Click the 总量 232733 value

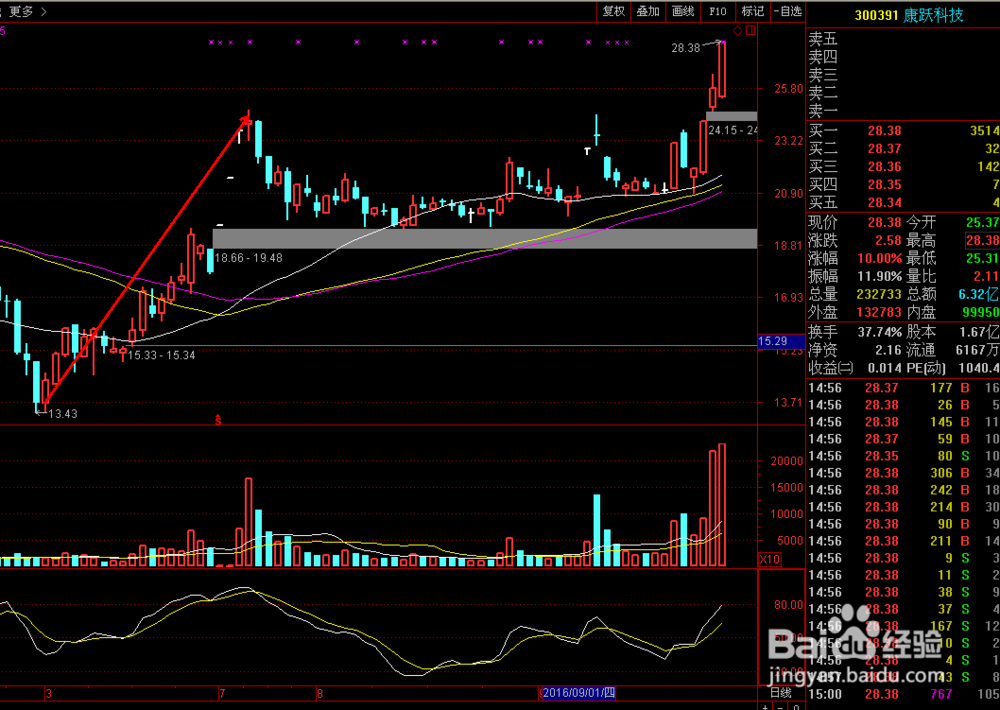pos(878,294)
